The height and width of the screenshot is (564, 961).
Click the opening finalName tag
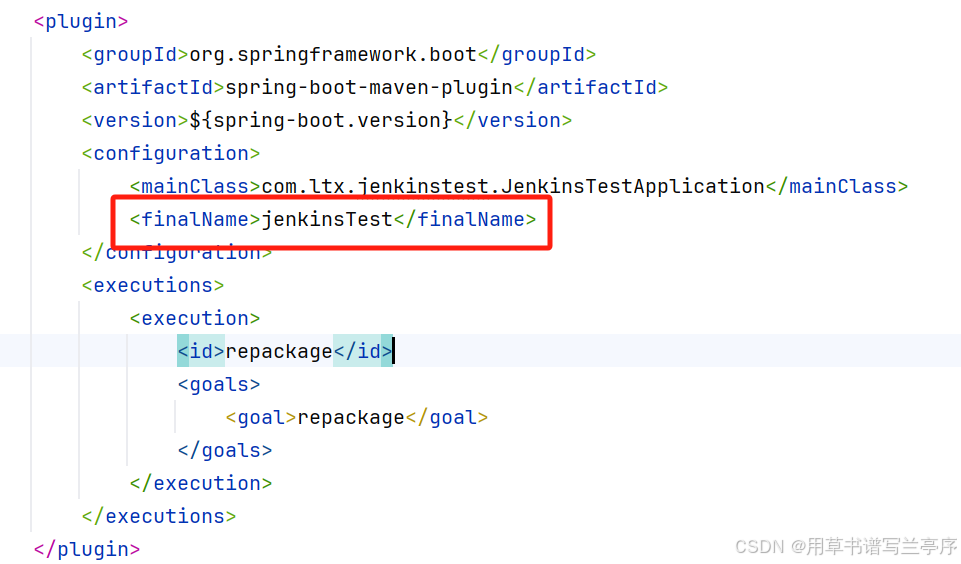coord(196,219)
